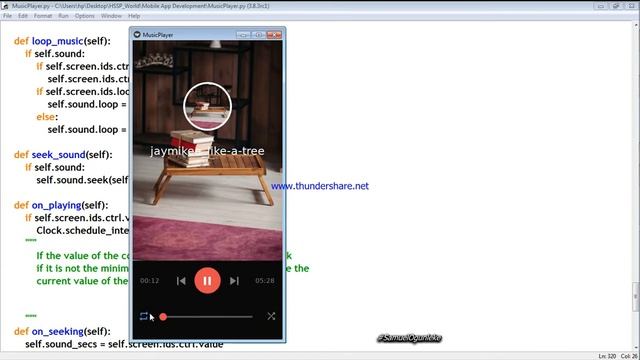Viewport: 640px width, 360px height.
Task: Open the File menu
Action: (7, 16)
